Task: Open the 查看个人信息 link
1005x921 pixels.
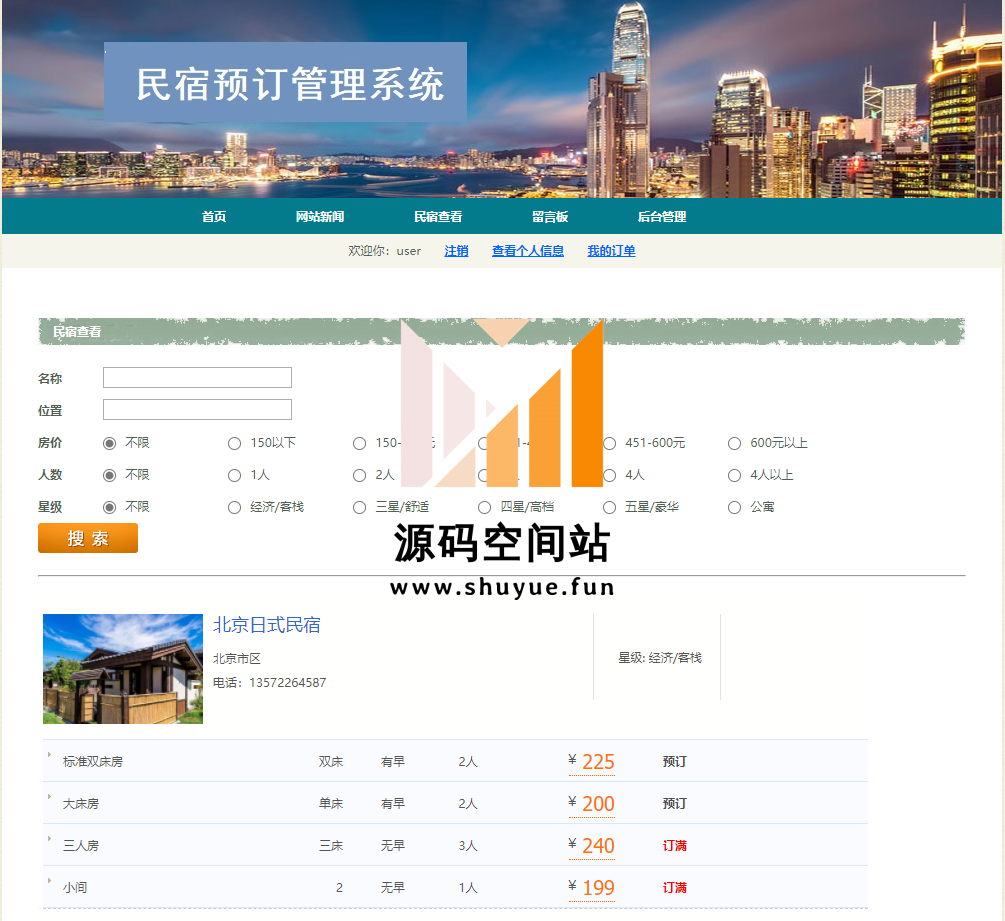Action: (x=527, y=251)
